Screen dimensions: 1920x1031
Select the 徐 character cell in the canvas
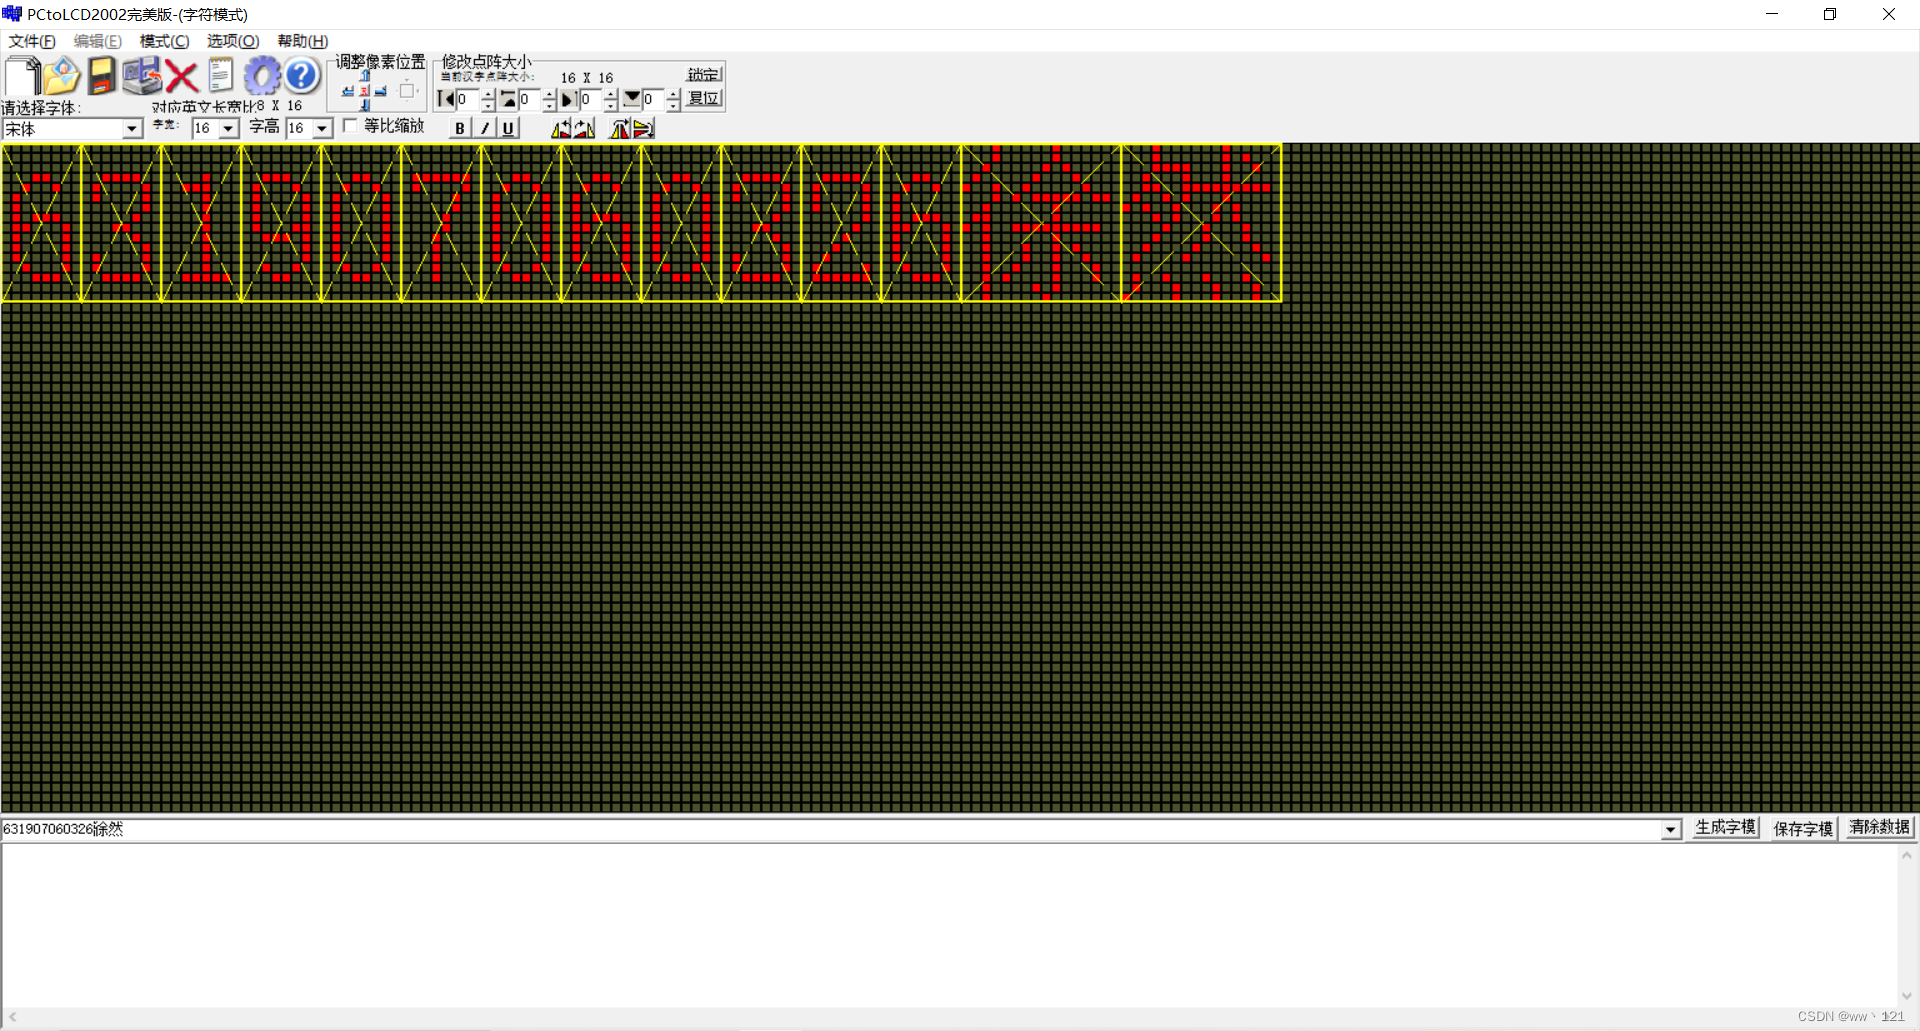click(1041, 223)
